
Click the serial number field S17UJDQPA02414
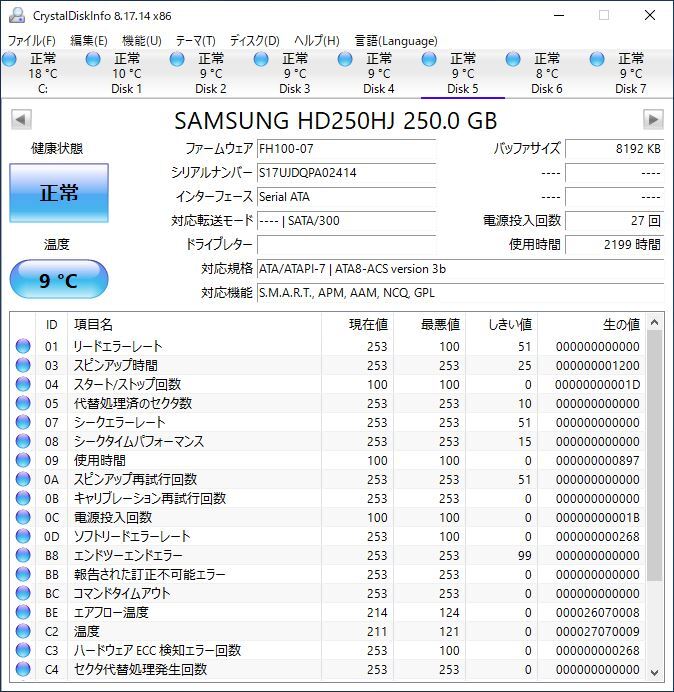coord(346,173)
